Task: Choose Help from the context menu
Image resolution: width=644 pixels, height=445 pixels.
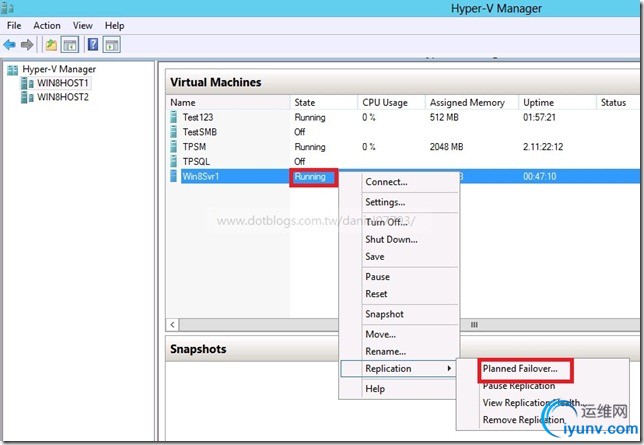Action: click(x=398, y=389)
